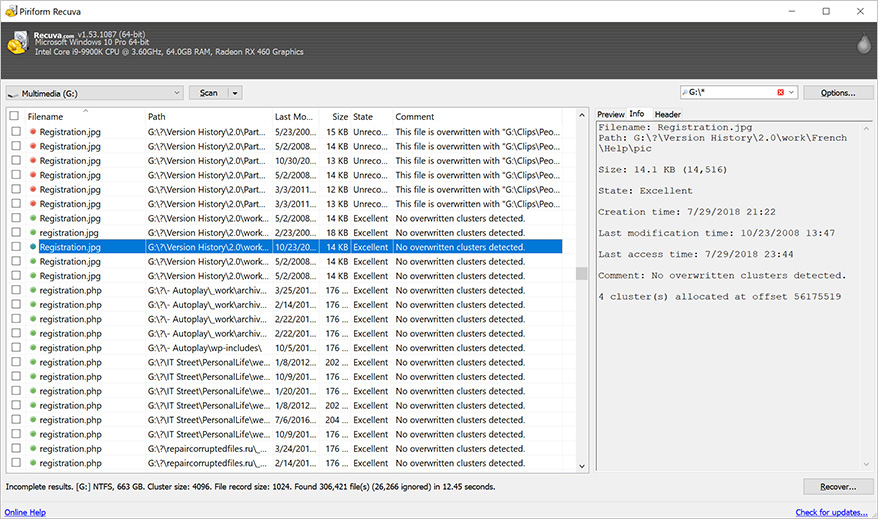Check the box for the 3/25/201 registration.php
The height and width of the screenshot is (519, 878).
tap(16, 290)
